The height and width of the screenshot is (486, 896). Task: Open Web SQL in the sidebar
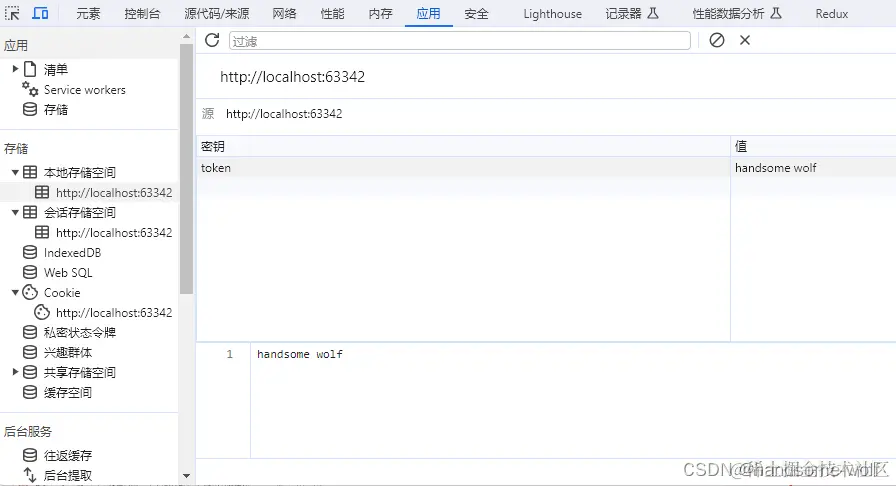[x=68, y=273]
